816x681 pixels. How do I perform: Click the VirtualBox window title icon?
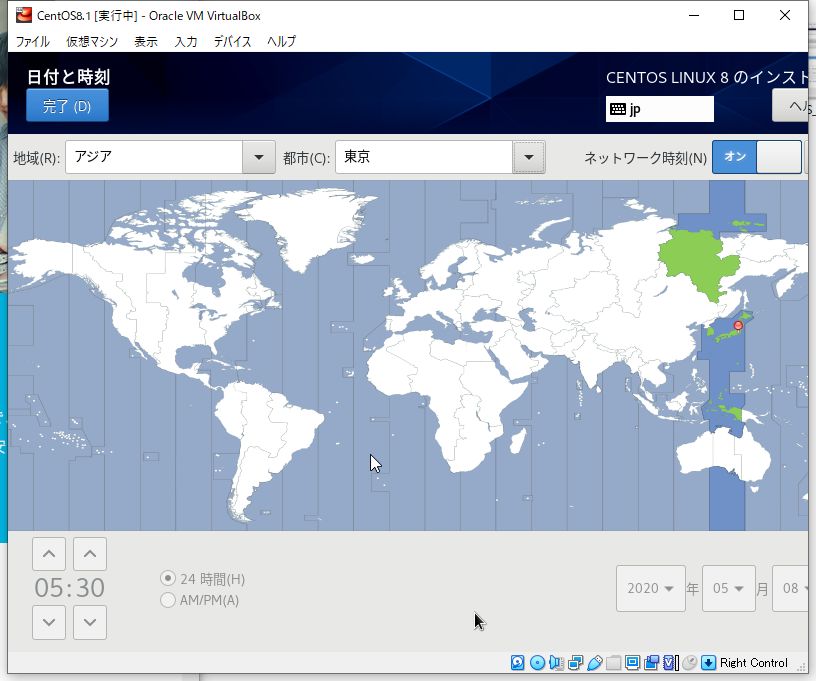point(23,15)
